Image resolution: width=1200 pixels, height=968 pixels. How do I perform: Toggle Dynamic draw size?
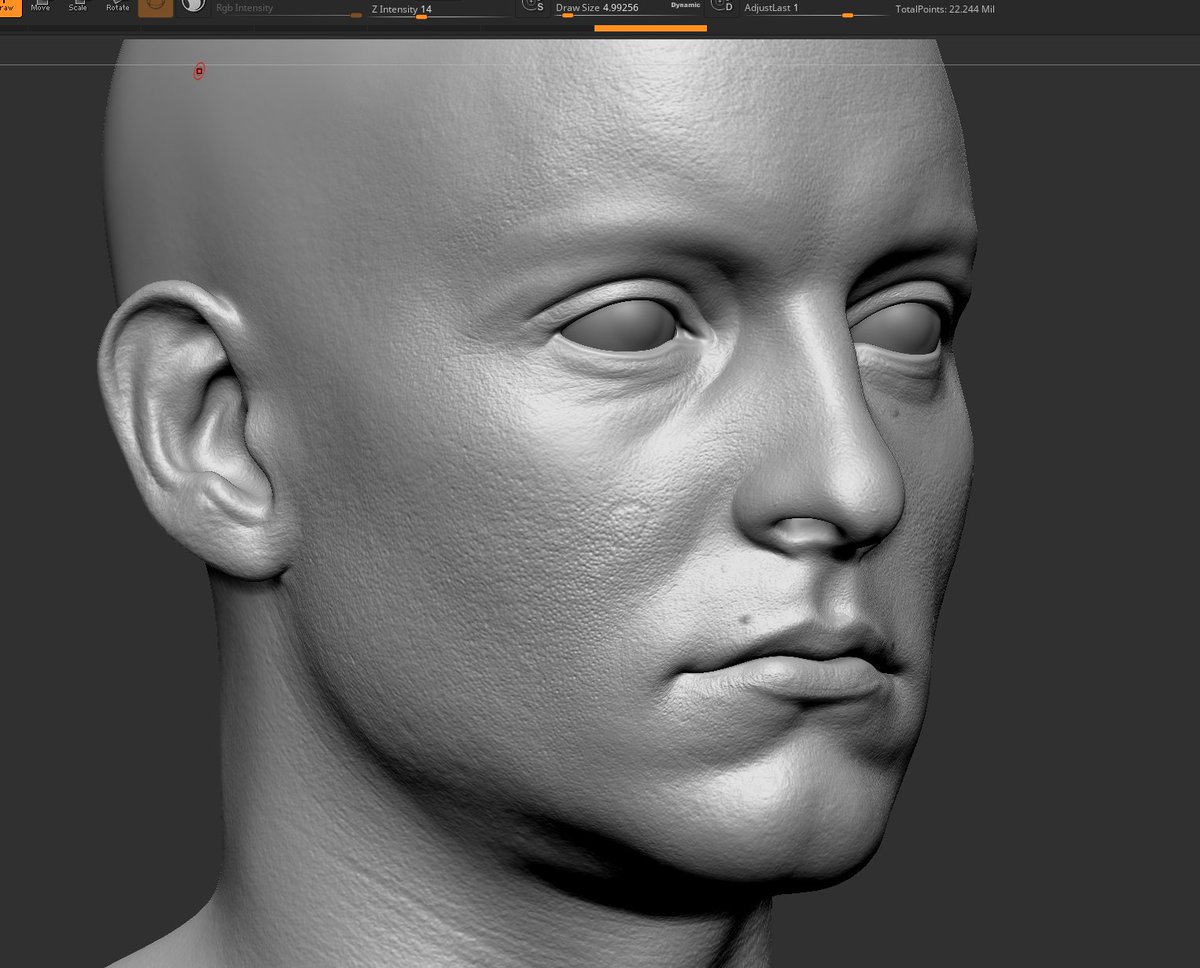pyautogui.click(x=686, y=6)
